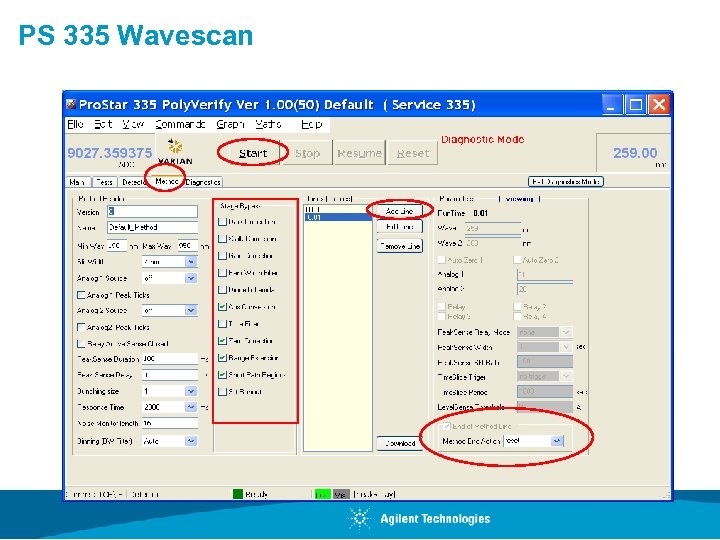Open the Analog1 Source dropdown
Screen dimensions: 720x540
coord(191,278)
